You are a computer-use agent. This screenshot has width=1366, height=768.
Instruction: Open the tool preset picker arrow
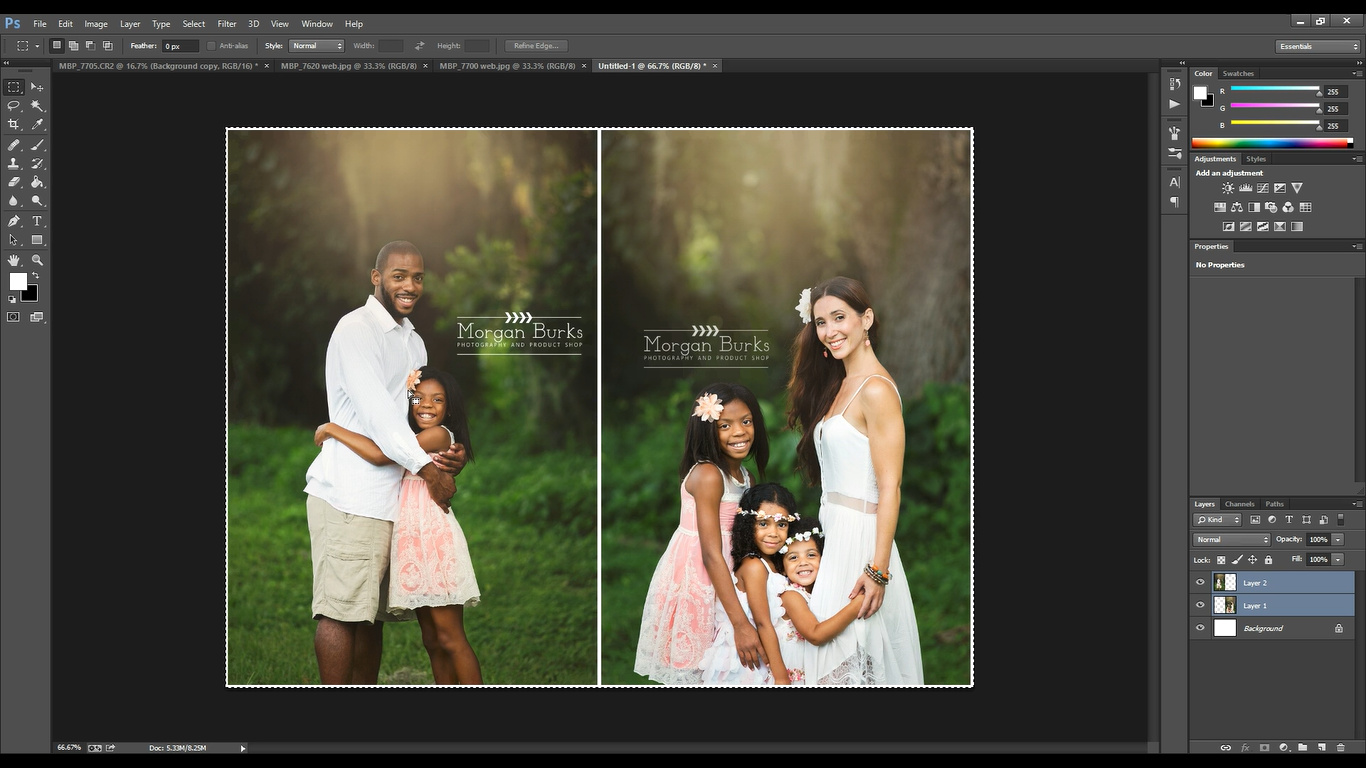point(37,46)
